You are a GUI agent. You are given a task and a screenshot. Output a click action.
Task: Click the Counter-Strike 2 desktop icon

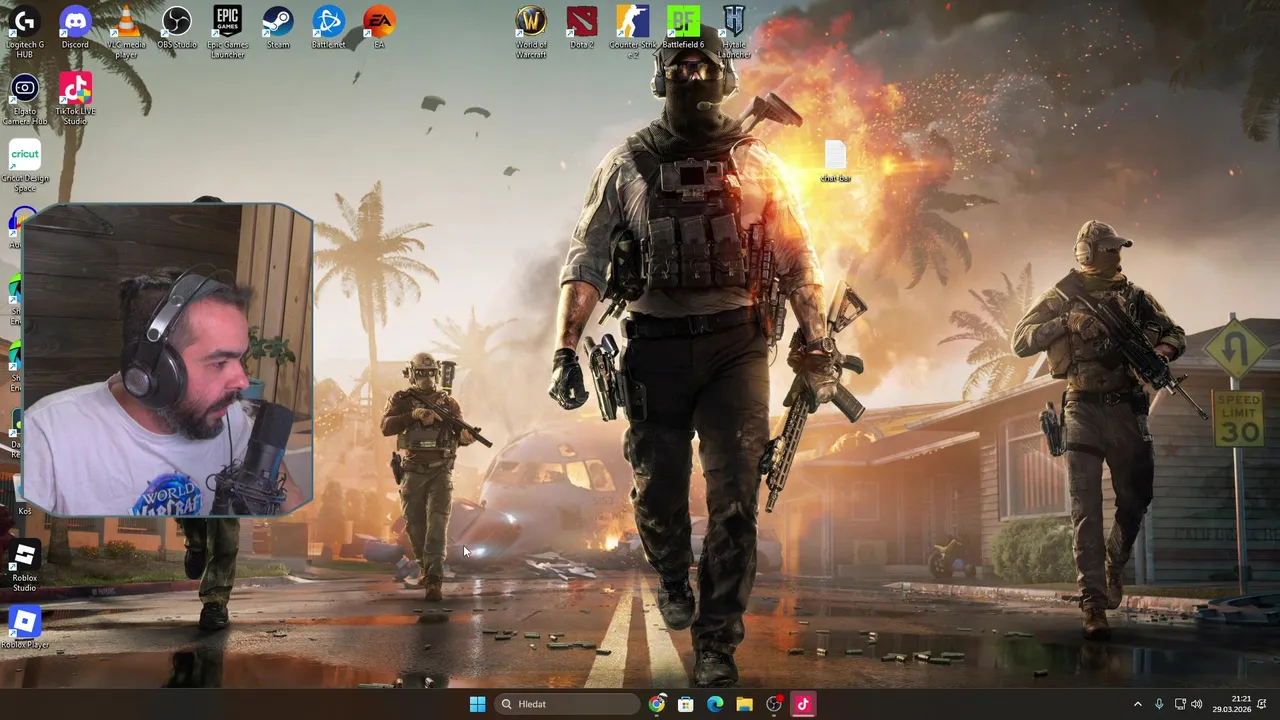pos(633,31)
